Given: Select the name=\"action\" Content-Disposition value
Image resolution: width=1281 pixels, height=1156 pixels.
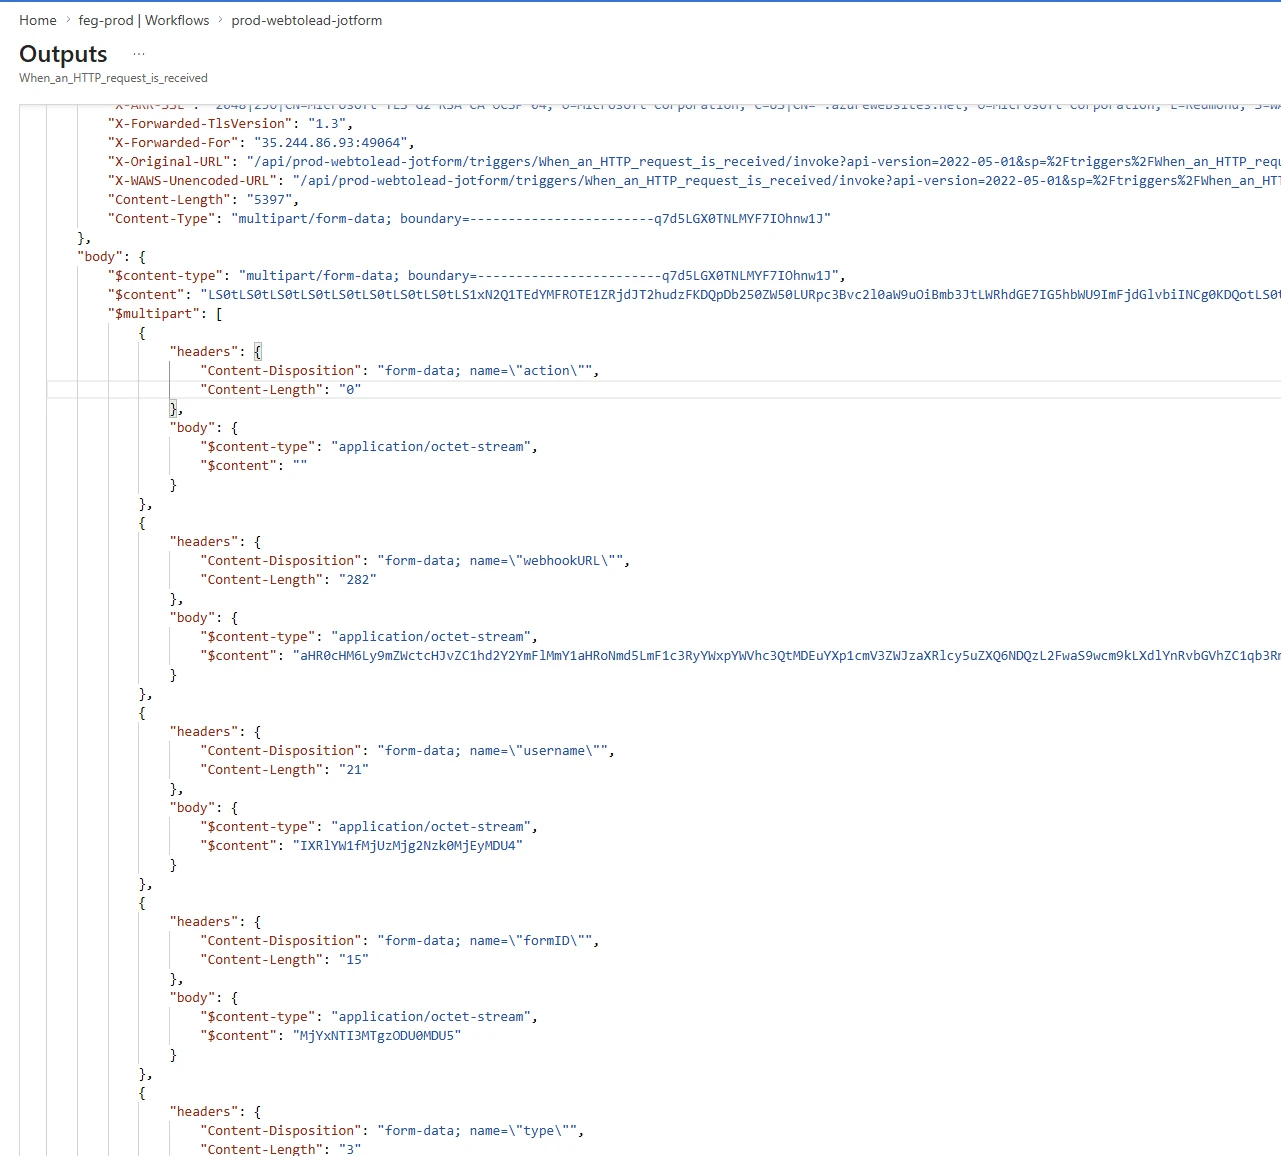Looking at the screenshot, I should pos(484,371).
